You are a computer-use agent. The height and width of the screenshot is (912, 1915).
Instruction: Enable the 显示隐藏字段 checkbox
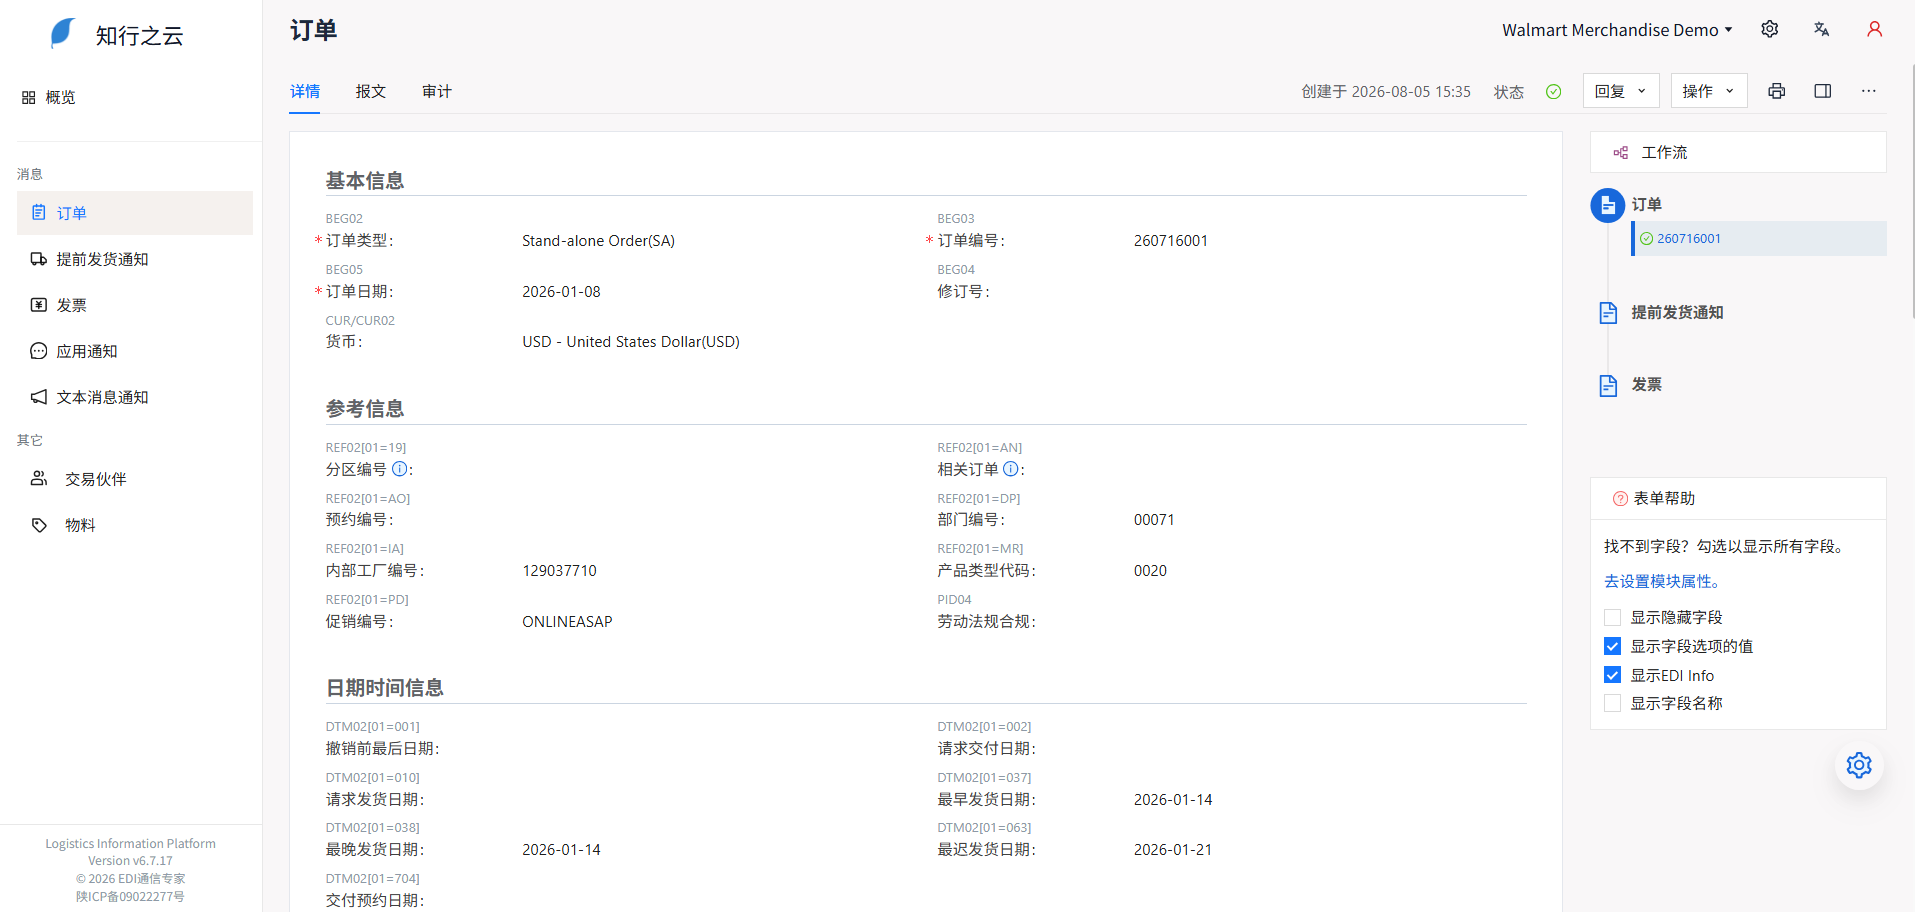click(x=1612, y=617)
